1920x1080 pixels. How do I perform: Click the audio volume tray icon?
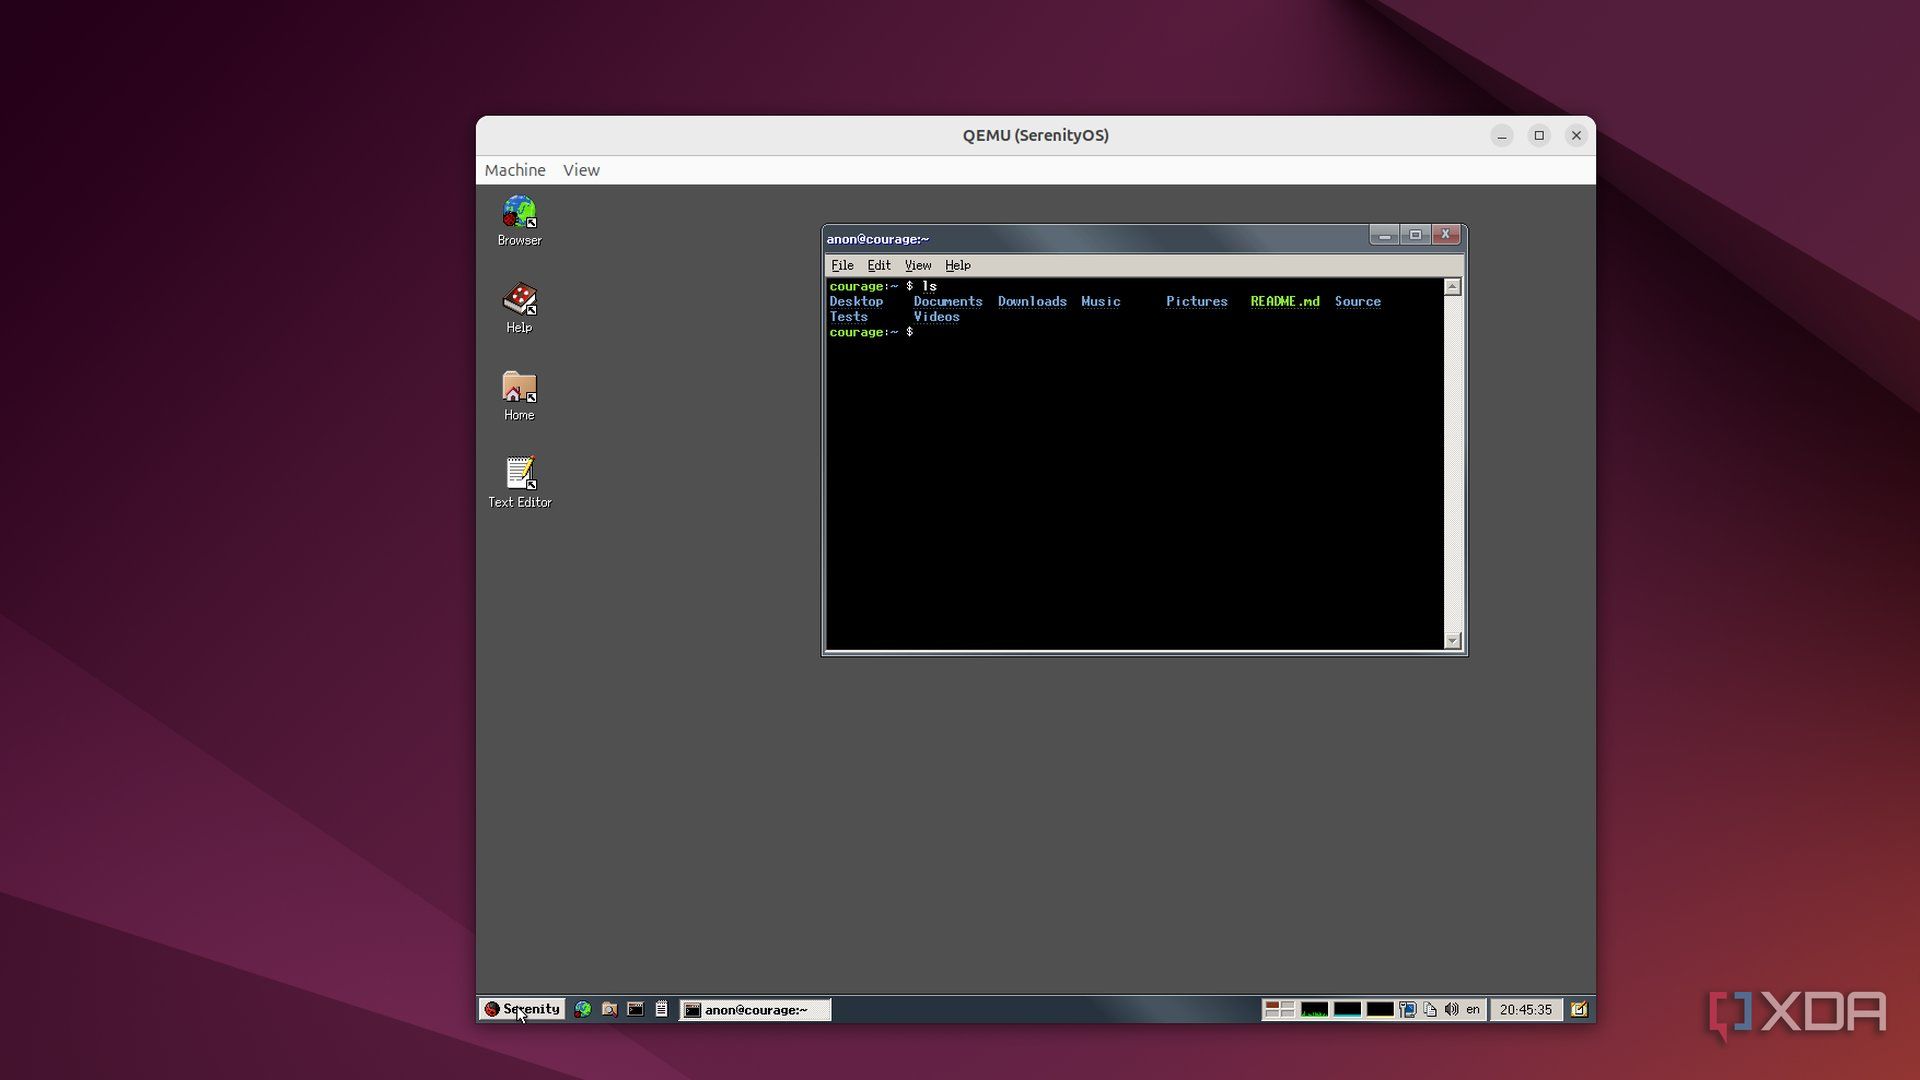[1452, 1009]
